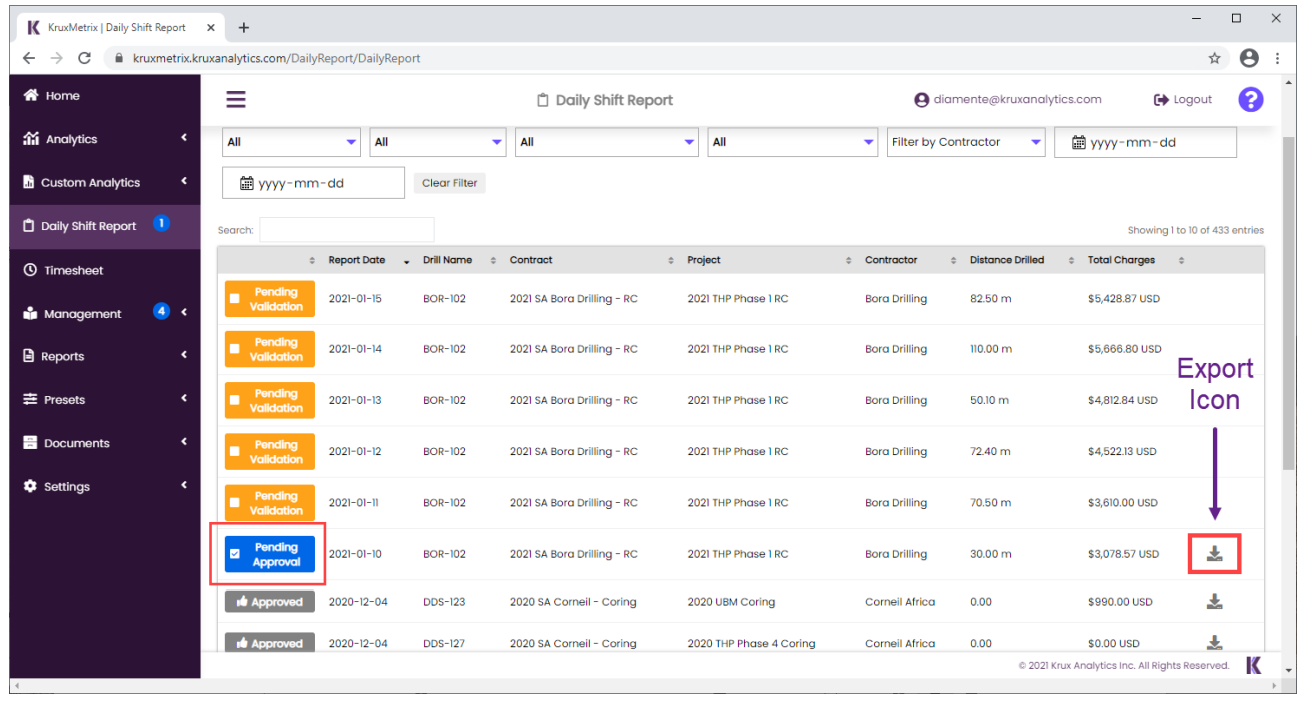Expand the Presets submenu chevron
The image size is (1305, 703).
[x=184, y=398]
